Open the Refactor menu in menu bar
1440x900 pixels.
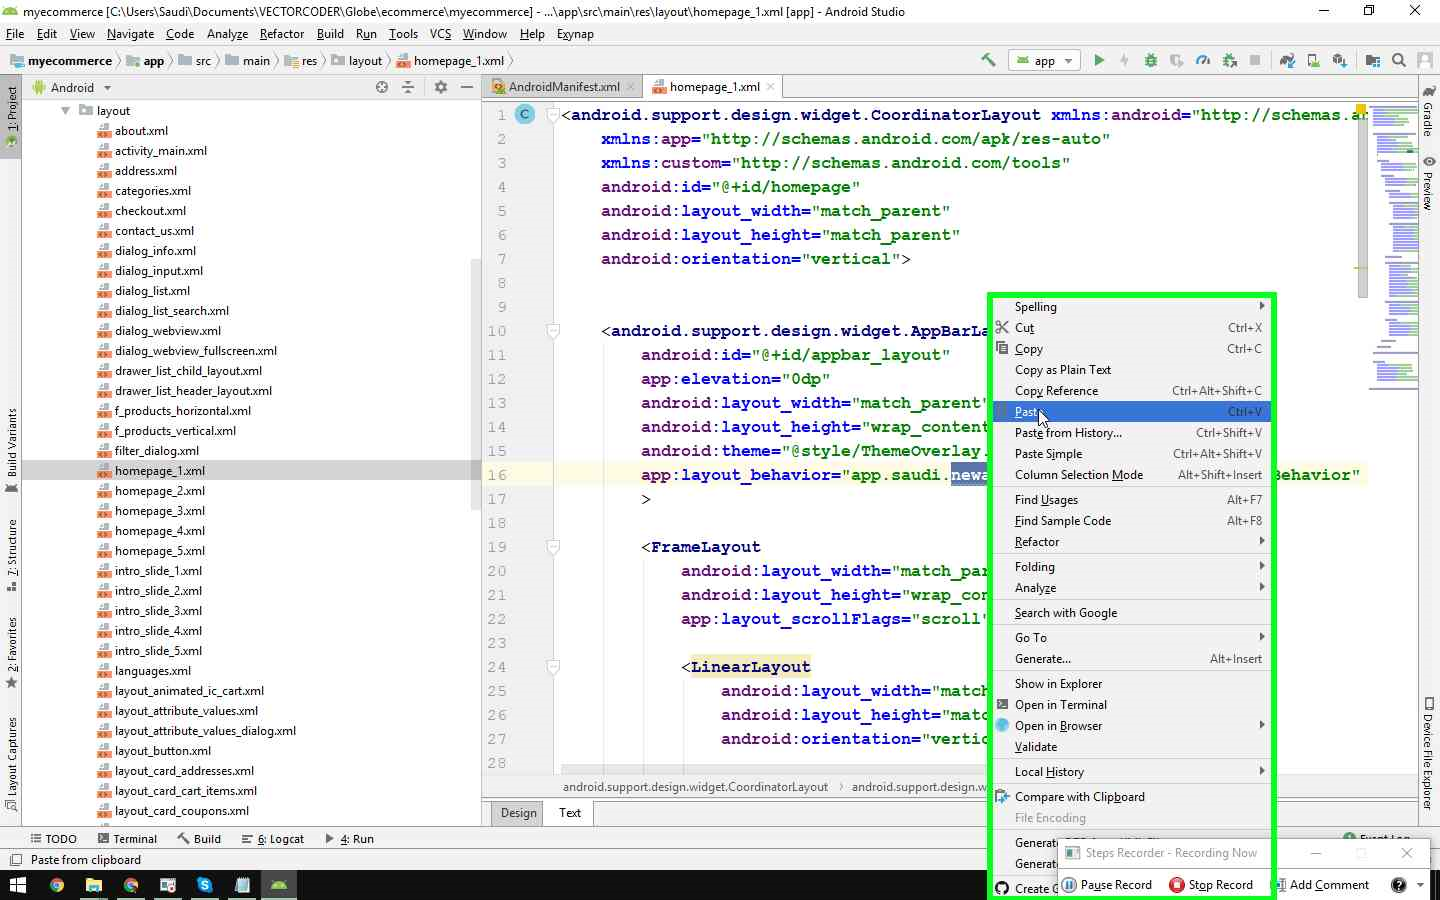click(x=281, y=34)
